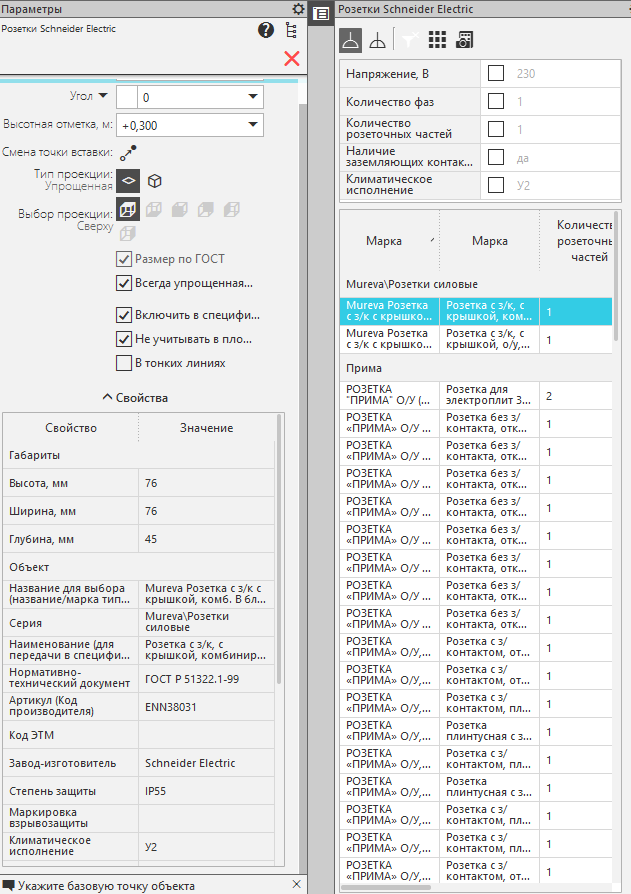Open the Высотная отметка dropdown
The image size is (631, 894).
[x=252, y=125]
